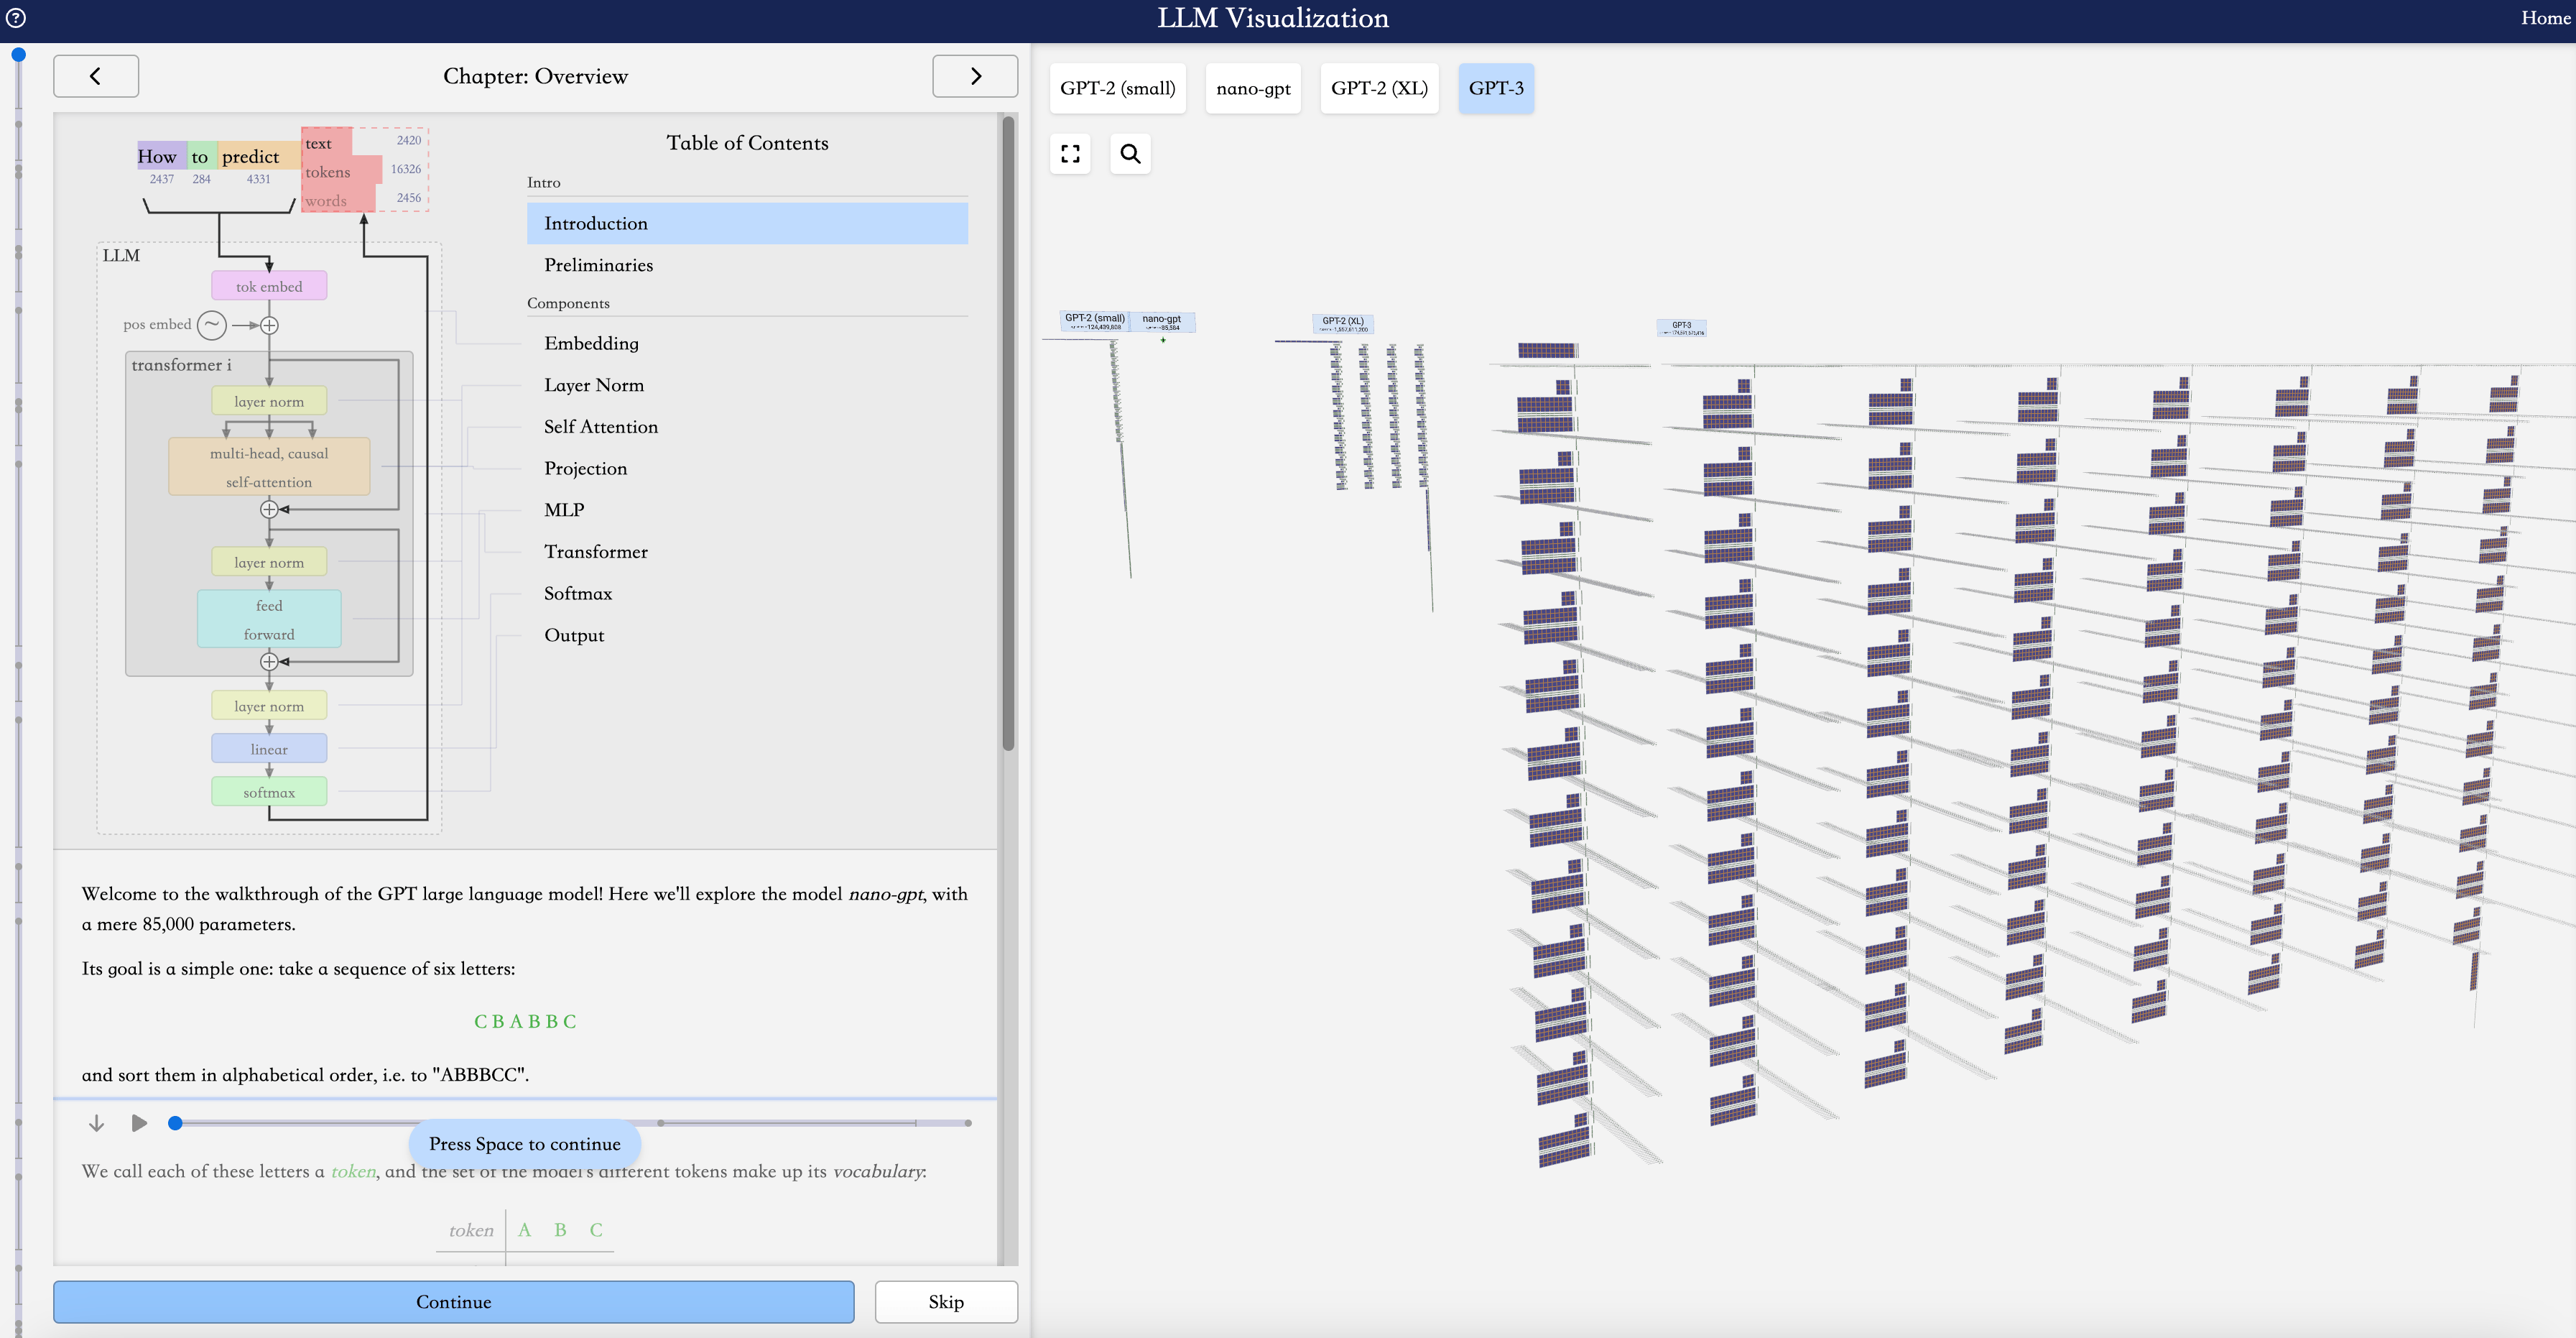
Task: Select the GPT-3 model tab
Action: (1496, 88)
